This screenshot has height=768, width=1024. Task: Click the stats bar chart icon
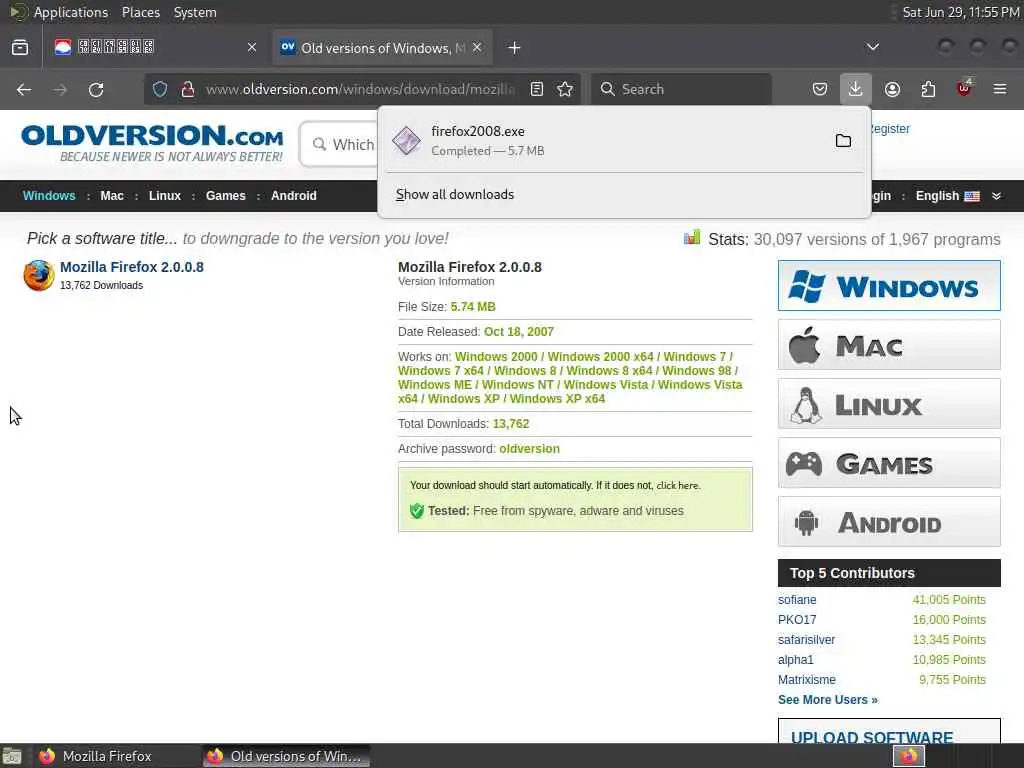click(692, 237)
